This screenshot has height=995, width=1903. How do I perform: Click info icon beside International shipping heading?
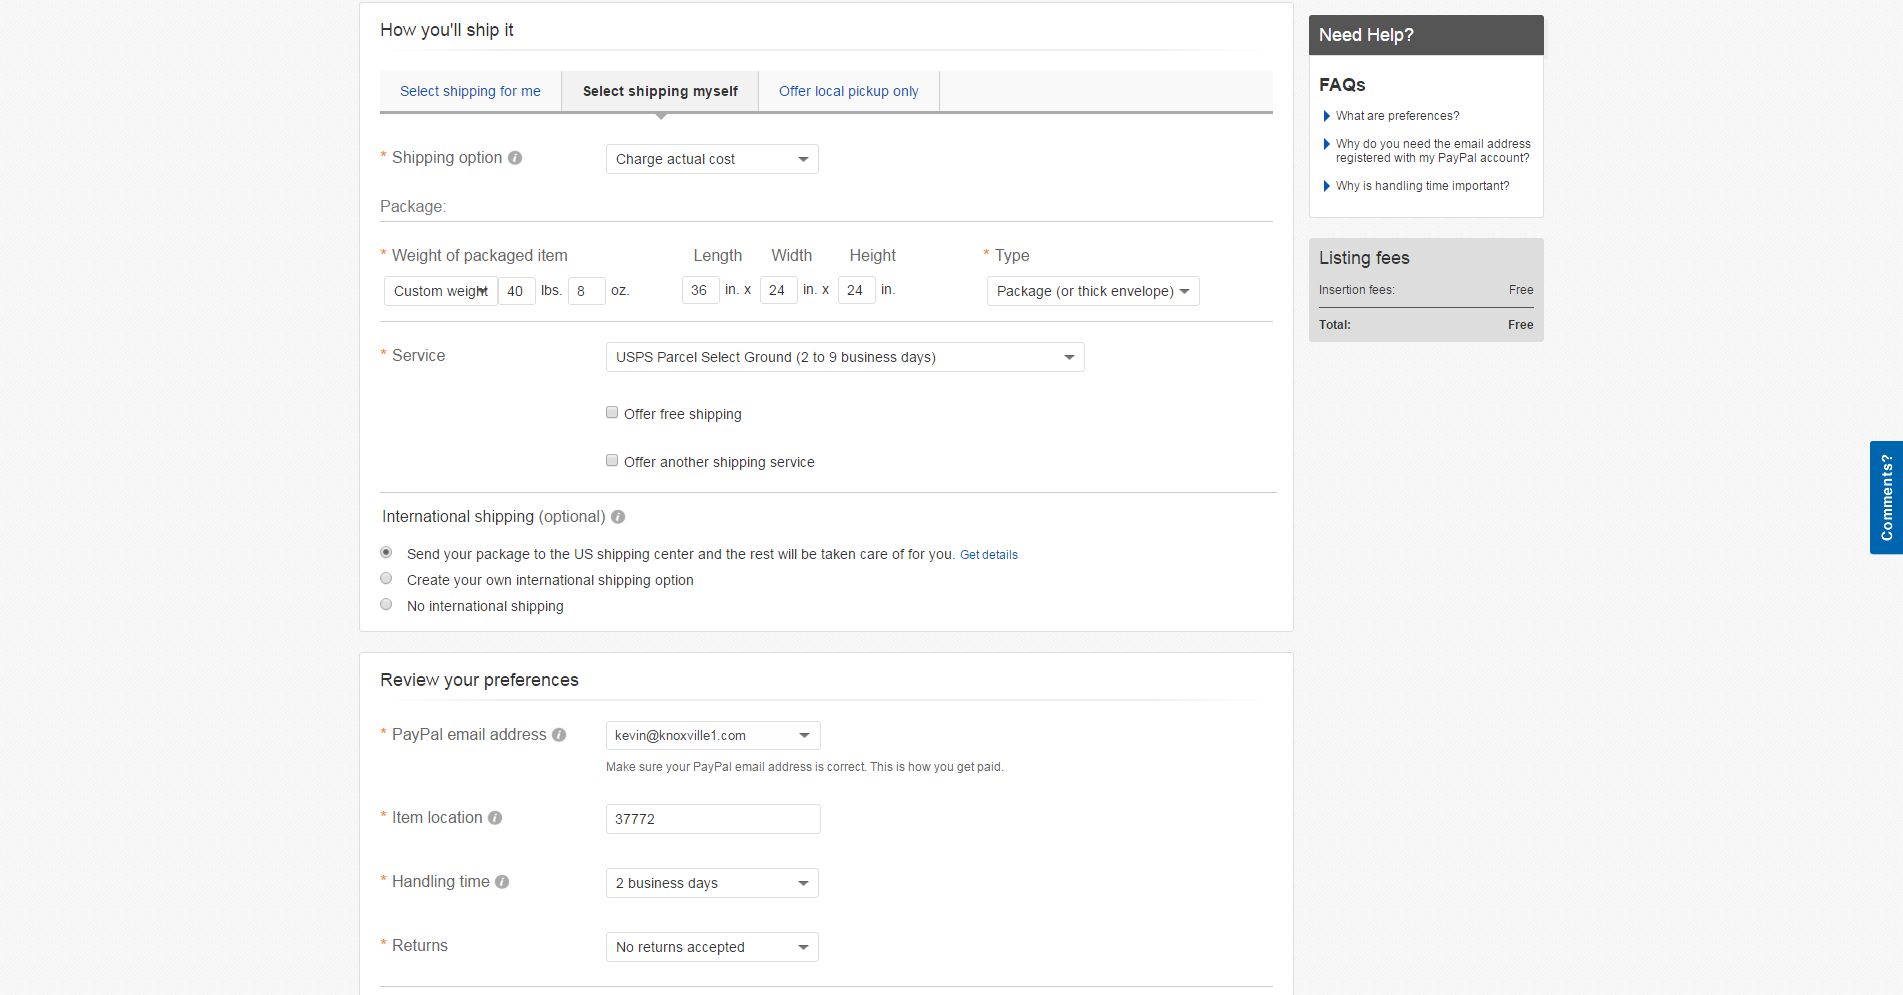[618, 517]
